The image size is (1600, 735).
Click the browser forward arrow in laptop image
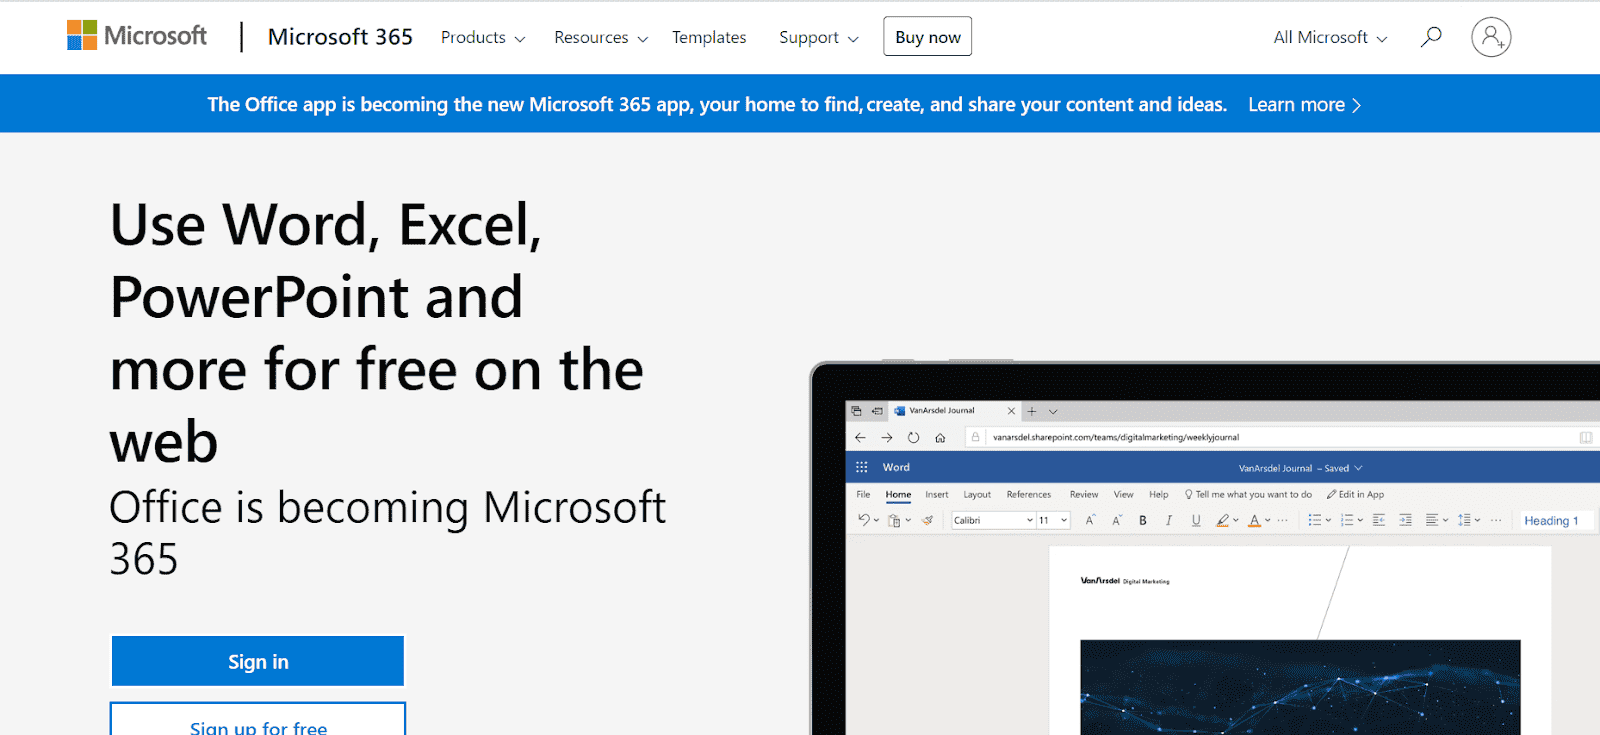(886, 437)
